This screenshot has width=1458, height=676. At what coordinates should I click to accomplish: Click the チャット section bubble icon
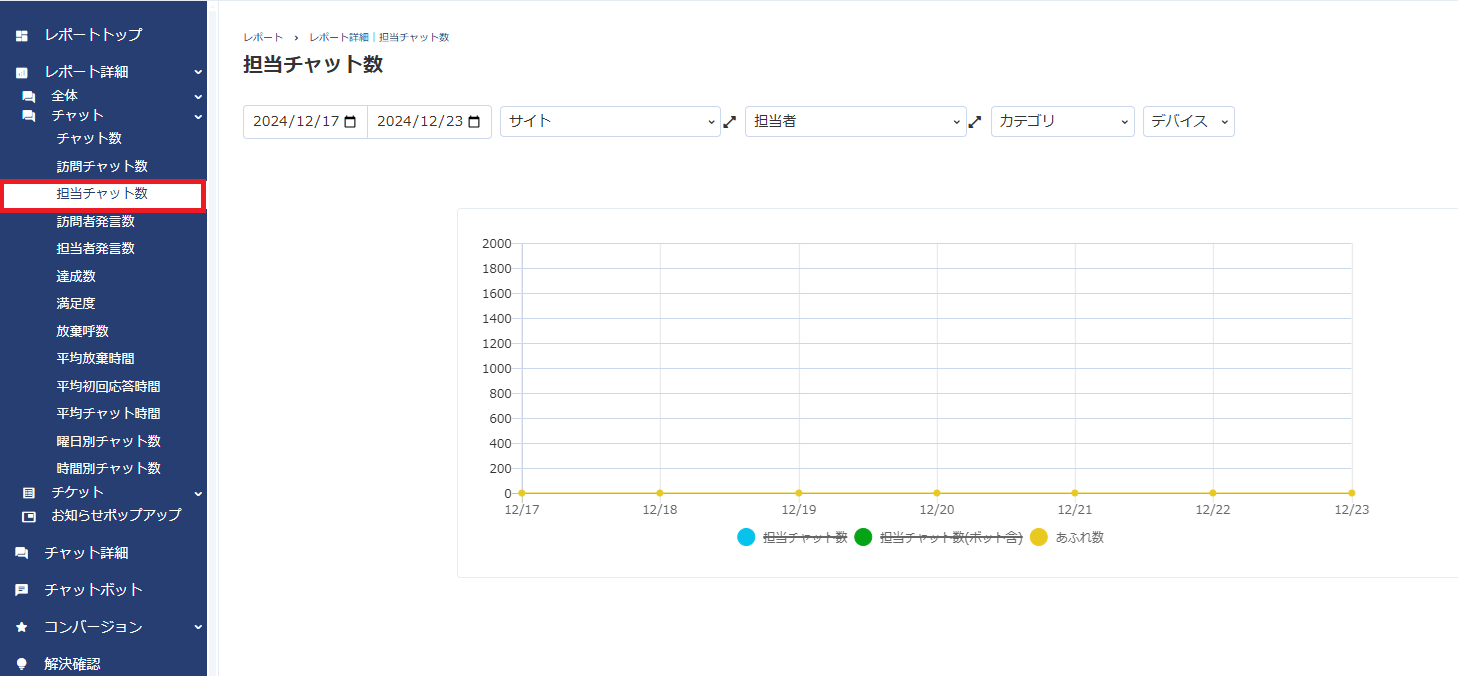[29, 116]
